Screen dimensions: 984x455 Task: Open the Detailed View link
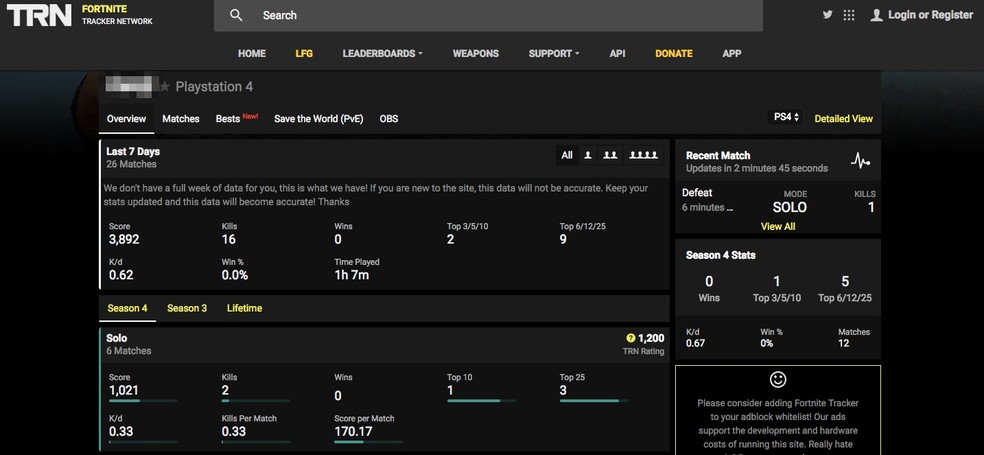(x=843, y=119)
